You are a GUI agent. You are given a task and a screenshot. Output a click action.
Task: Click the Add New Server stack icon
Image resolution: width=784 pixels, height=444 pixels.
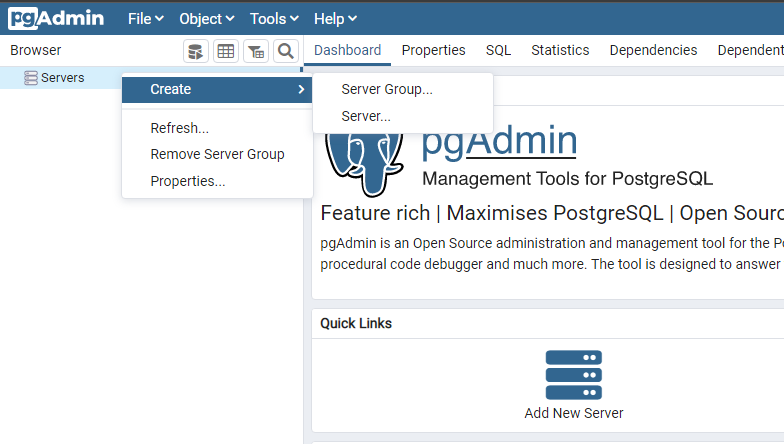[x=574, y=375]
